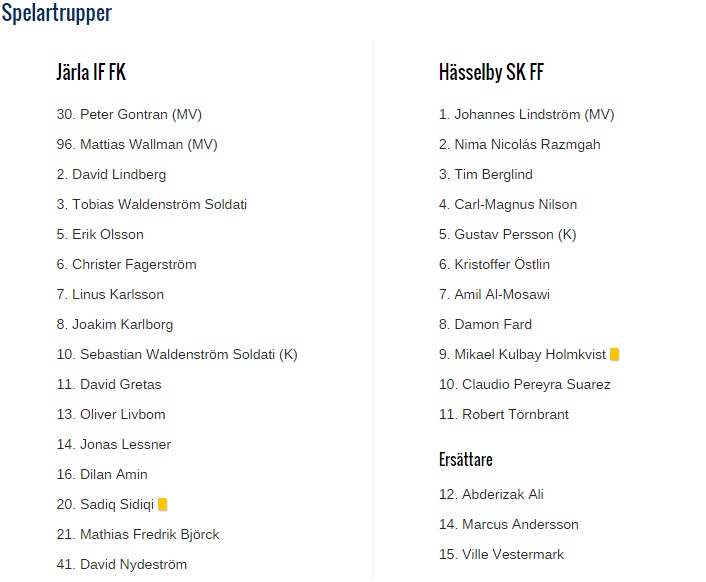
Task: Click yellow card icon beside Sadiq Sidiqi
Action: point(163,505)
